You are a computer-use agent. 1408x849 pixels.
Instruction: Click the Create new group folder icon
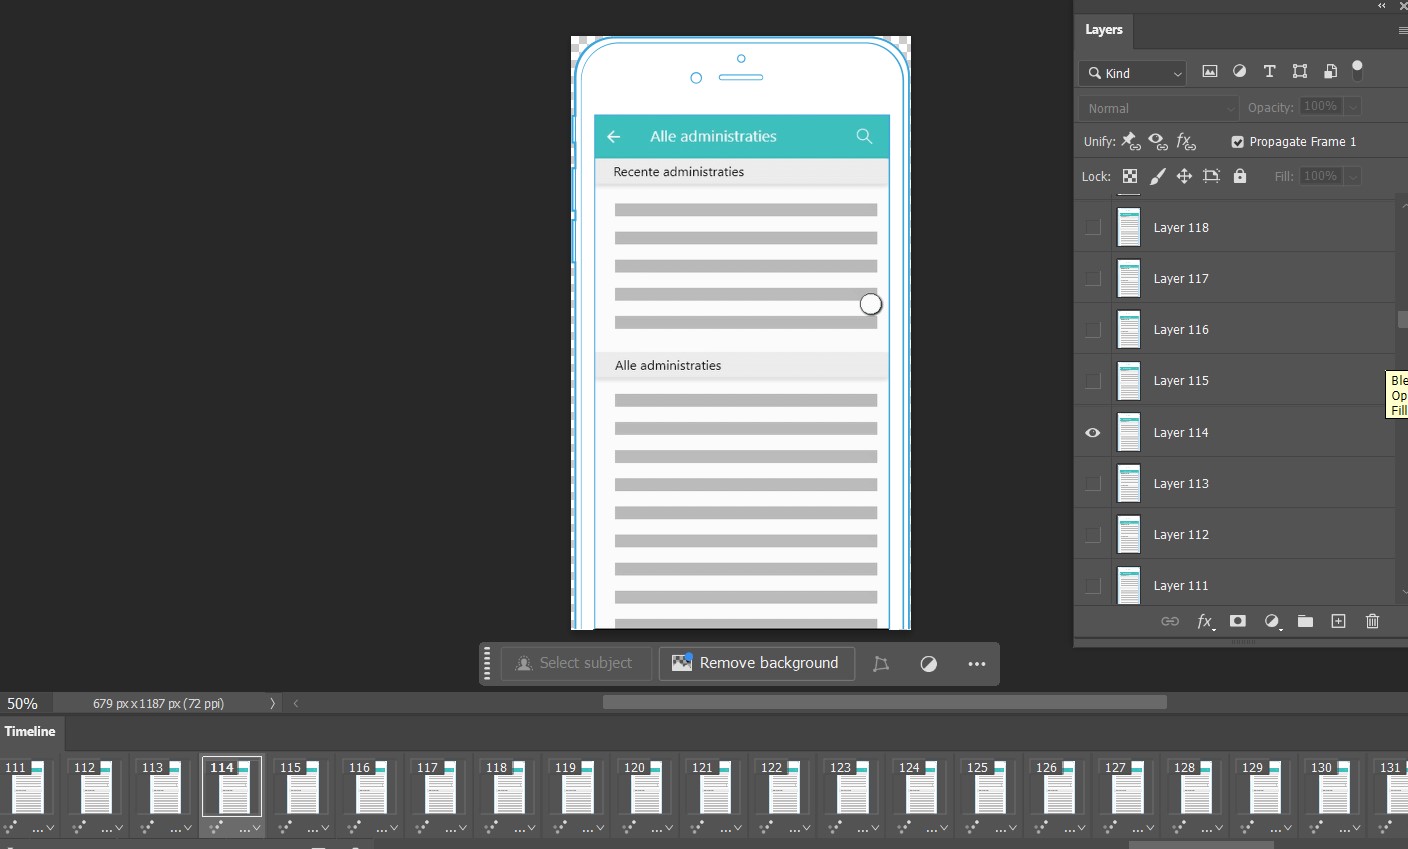1305,621
